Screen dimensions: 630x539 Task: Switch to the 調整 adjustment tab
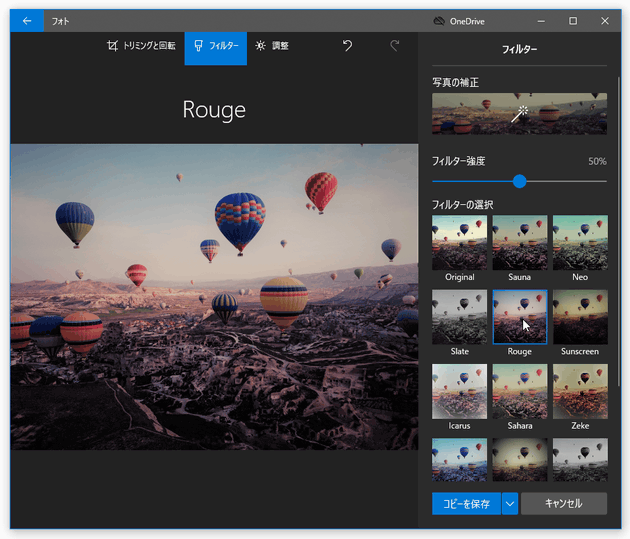coord(271,46)
